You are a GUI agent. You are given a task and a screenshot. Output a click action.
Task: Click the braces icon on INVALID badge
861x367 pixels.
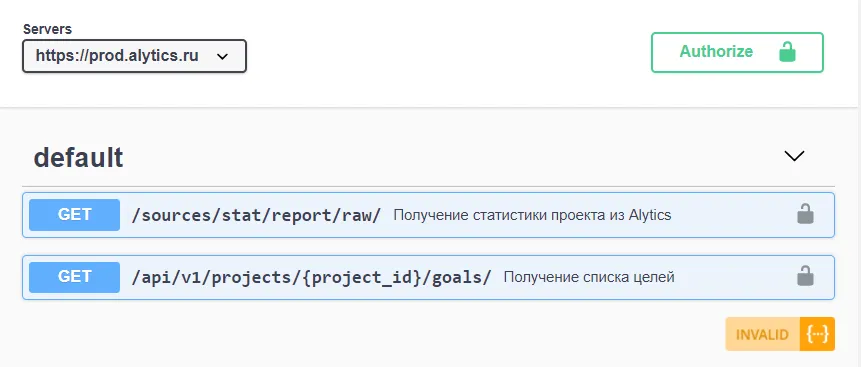tap(818, 334)
